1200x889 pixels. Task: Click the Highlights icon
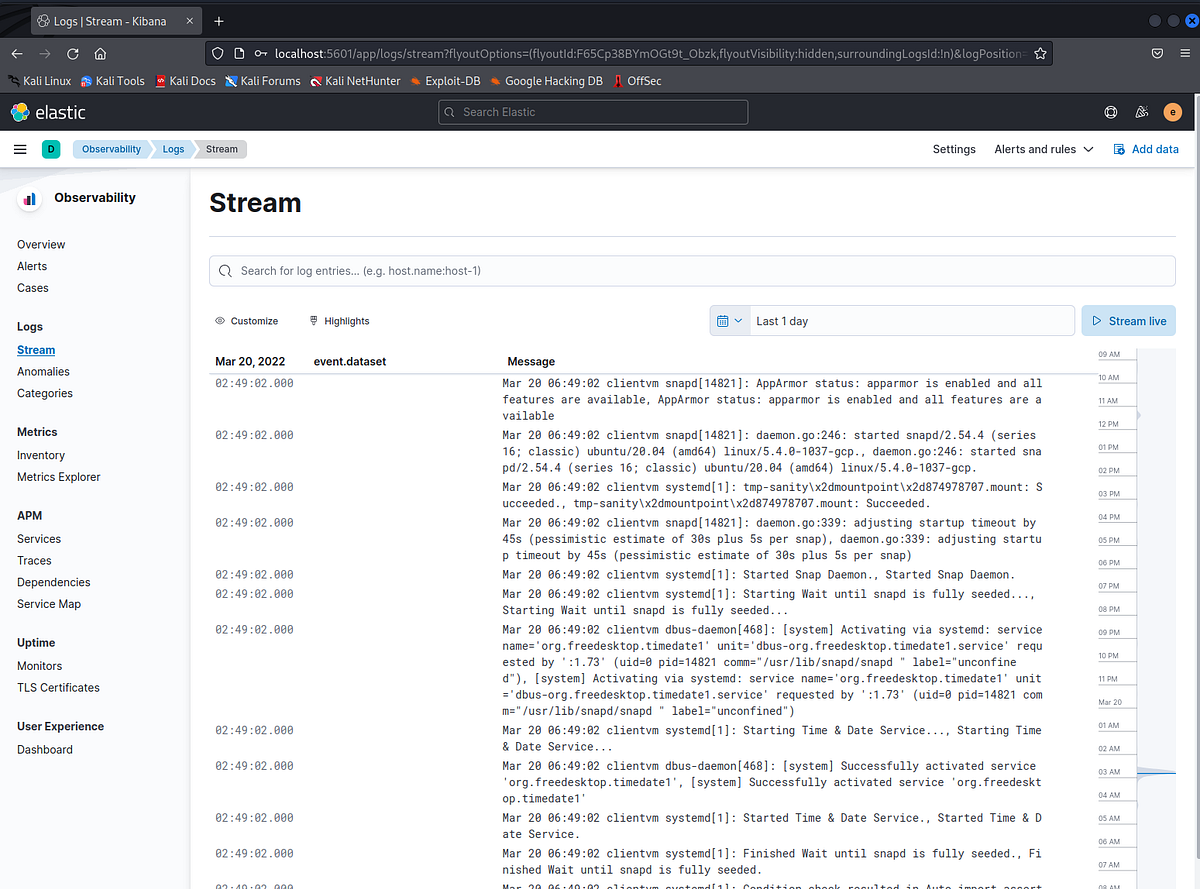pyautogui.click(x=313, y=321)
